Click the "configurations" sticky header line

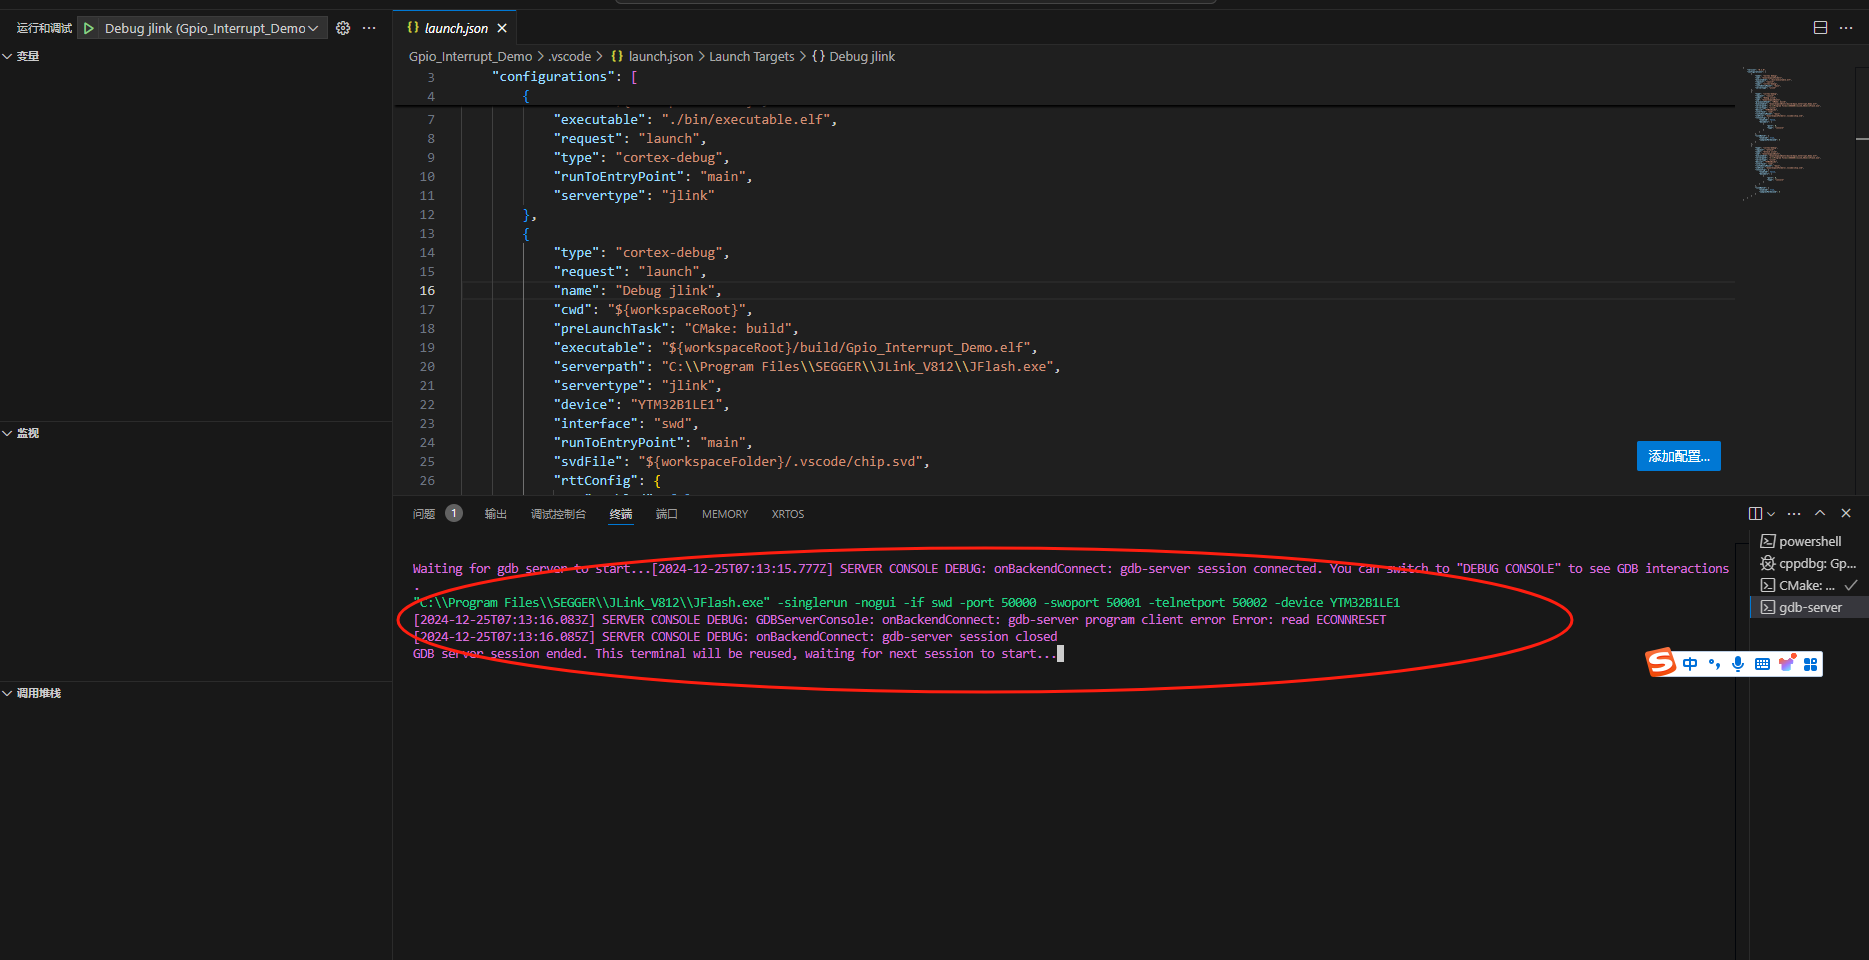[564, 76]
